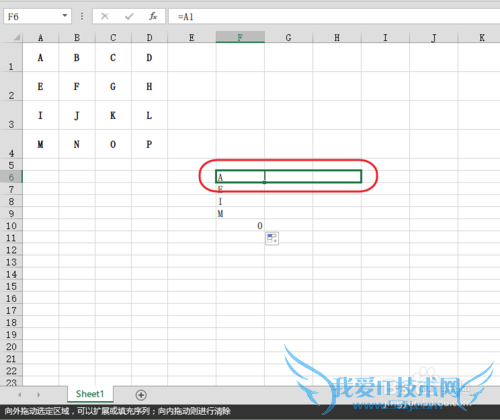Click cell F8 showing I
The height and width of the screenshot is (420, 500).
(240, 201)
